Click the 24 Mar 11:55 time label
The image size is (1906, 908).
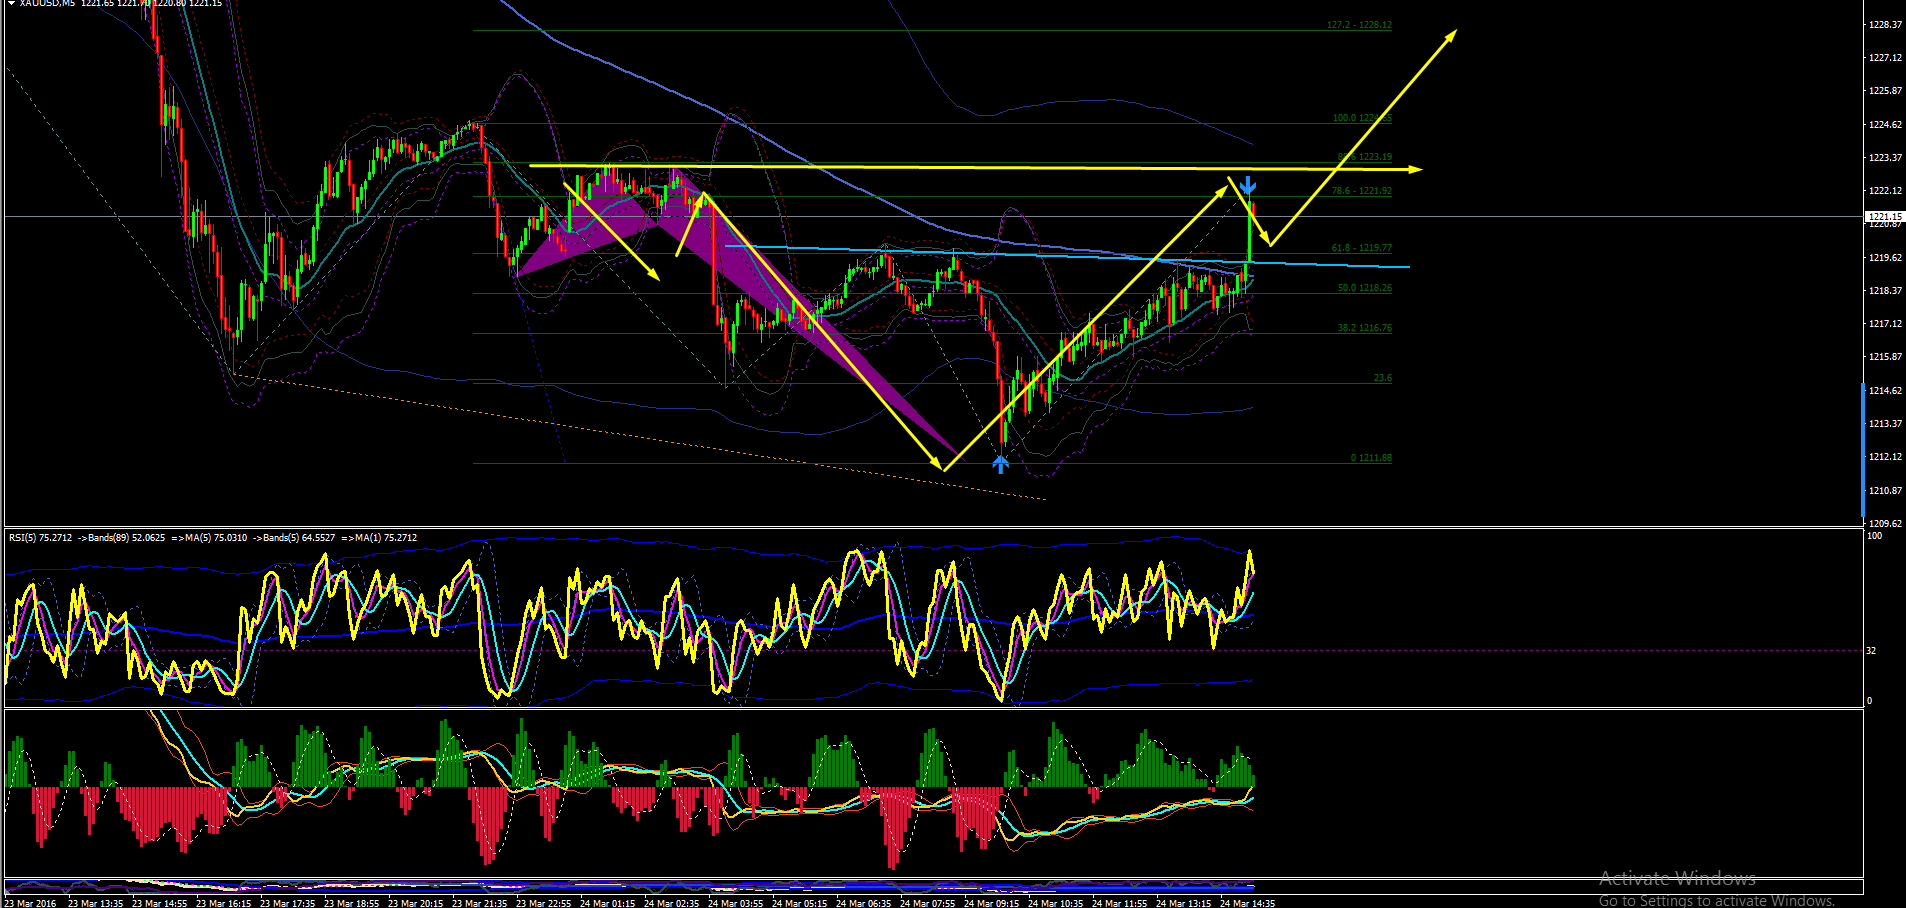tap(1119, 903)
